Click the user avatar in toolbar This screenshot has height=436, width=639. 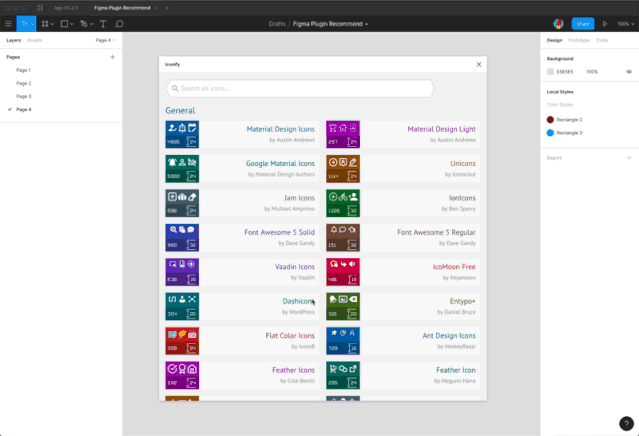(x=558, y=24)
